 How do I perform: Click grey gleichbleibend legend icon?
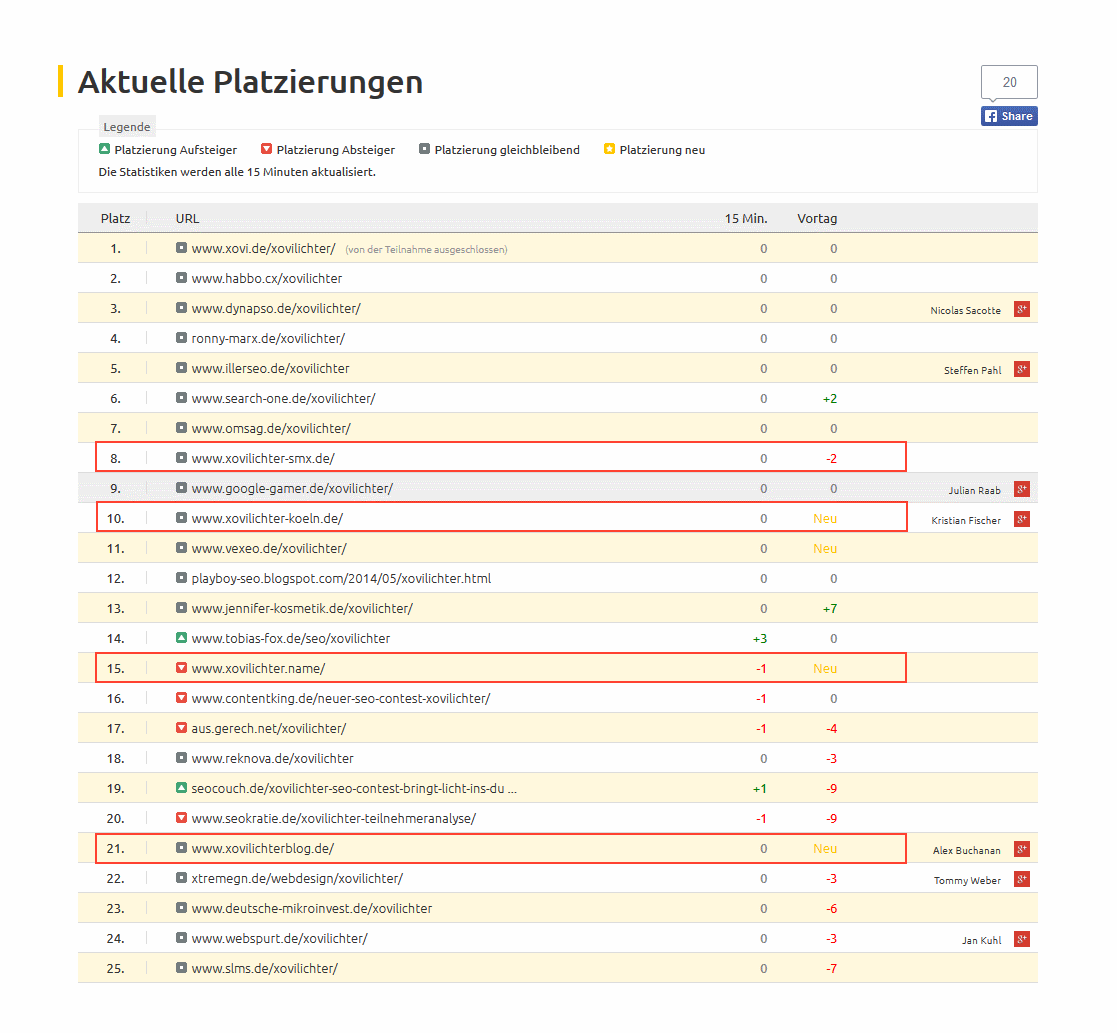425,149
